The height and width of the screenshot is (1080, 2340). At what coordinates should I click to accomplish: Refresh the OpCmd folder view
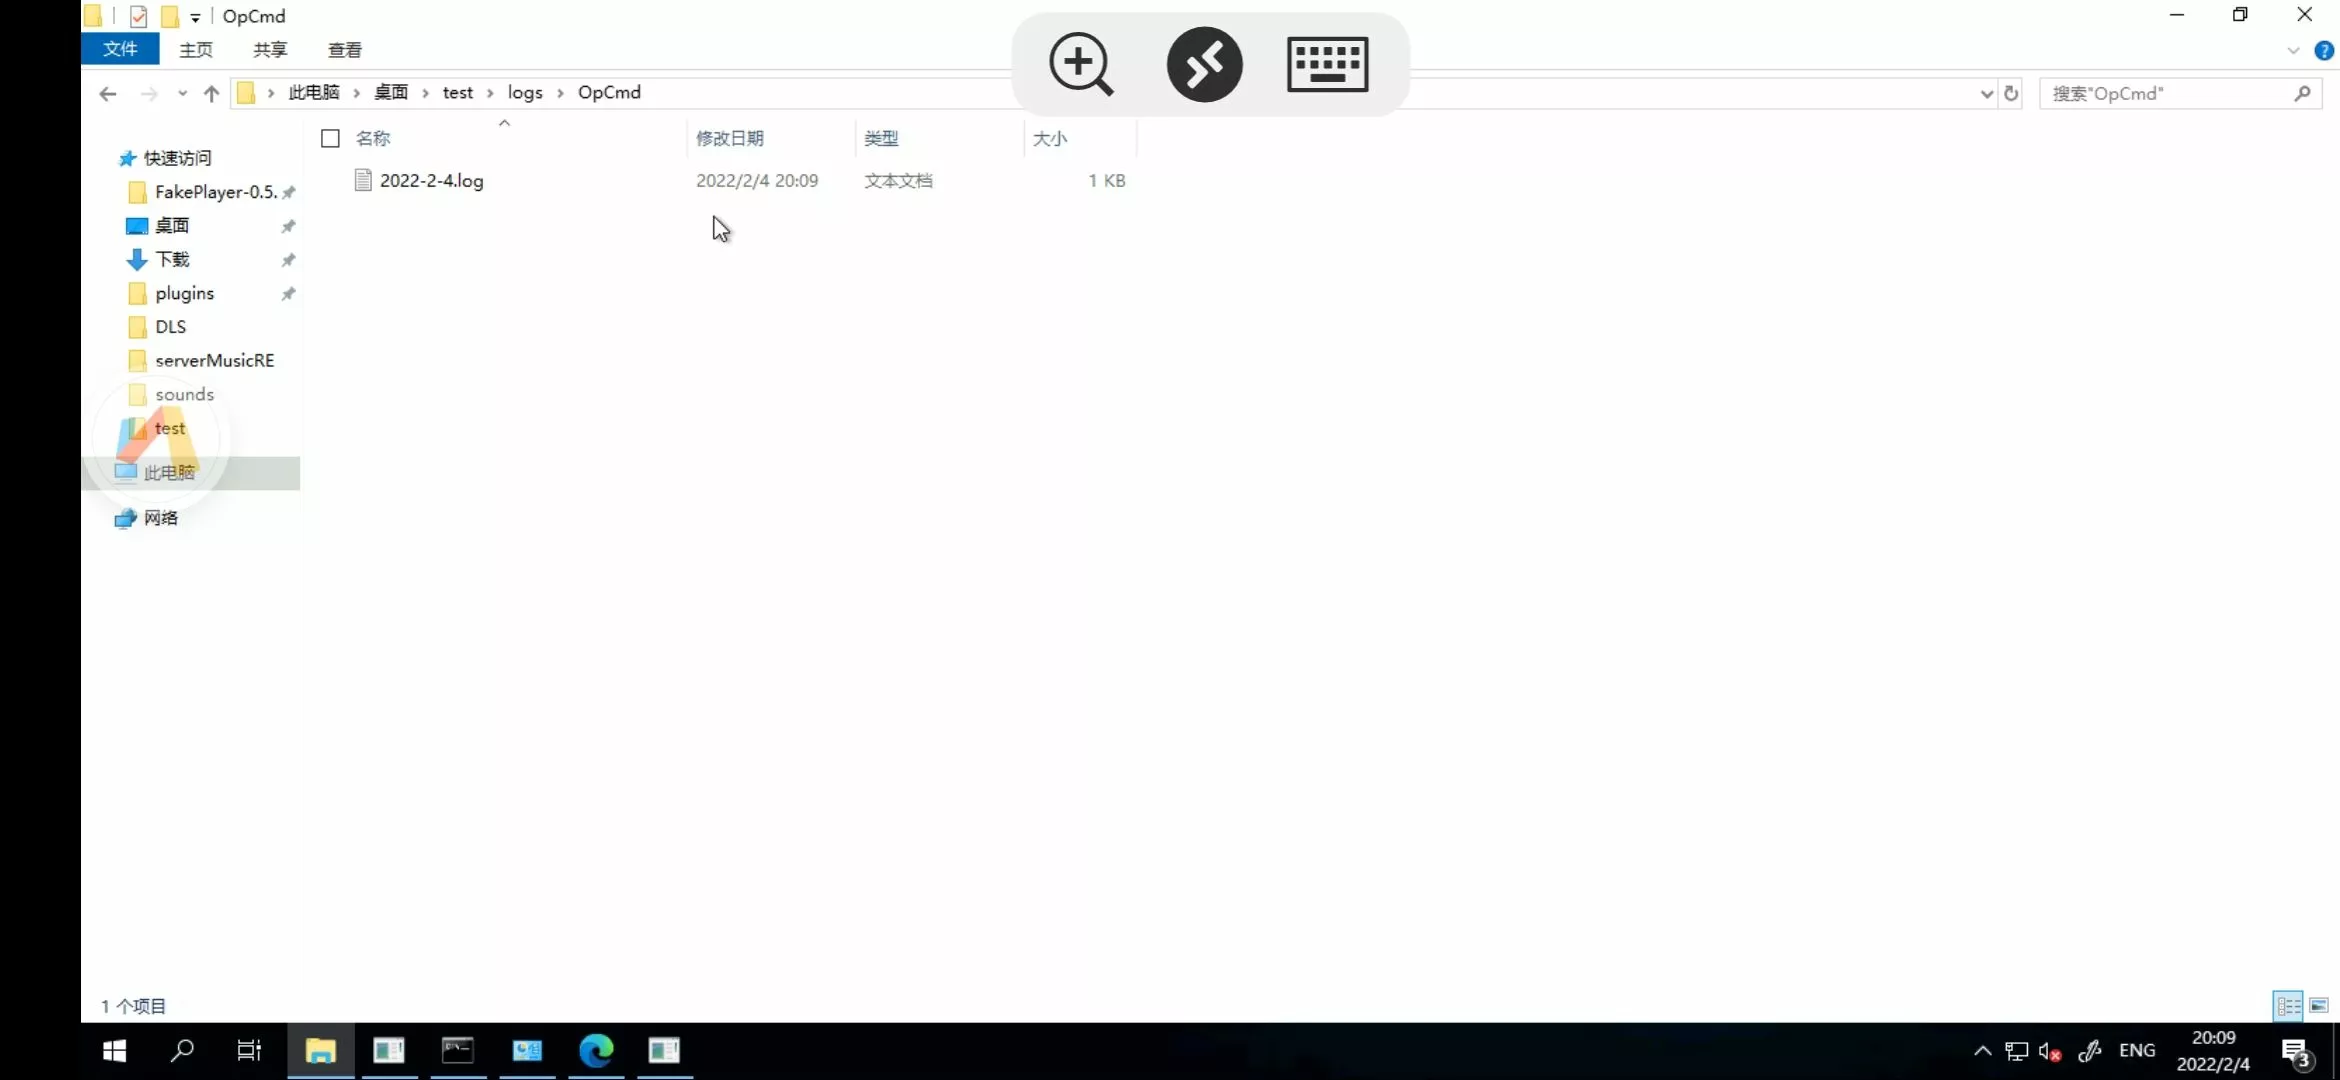pos(2011,93)
